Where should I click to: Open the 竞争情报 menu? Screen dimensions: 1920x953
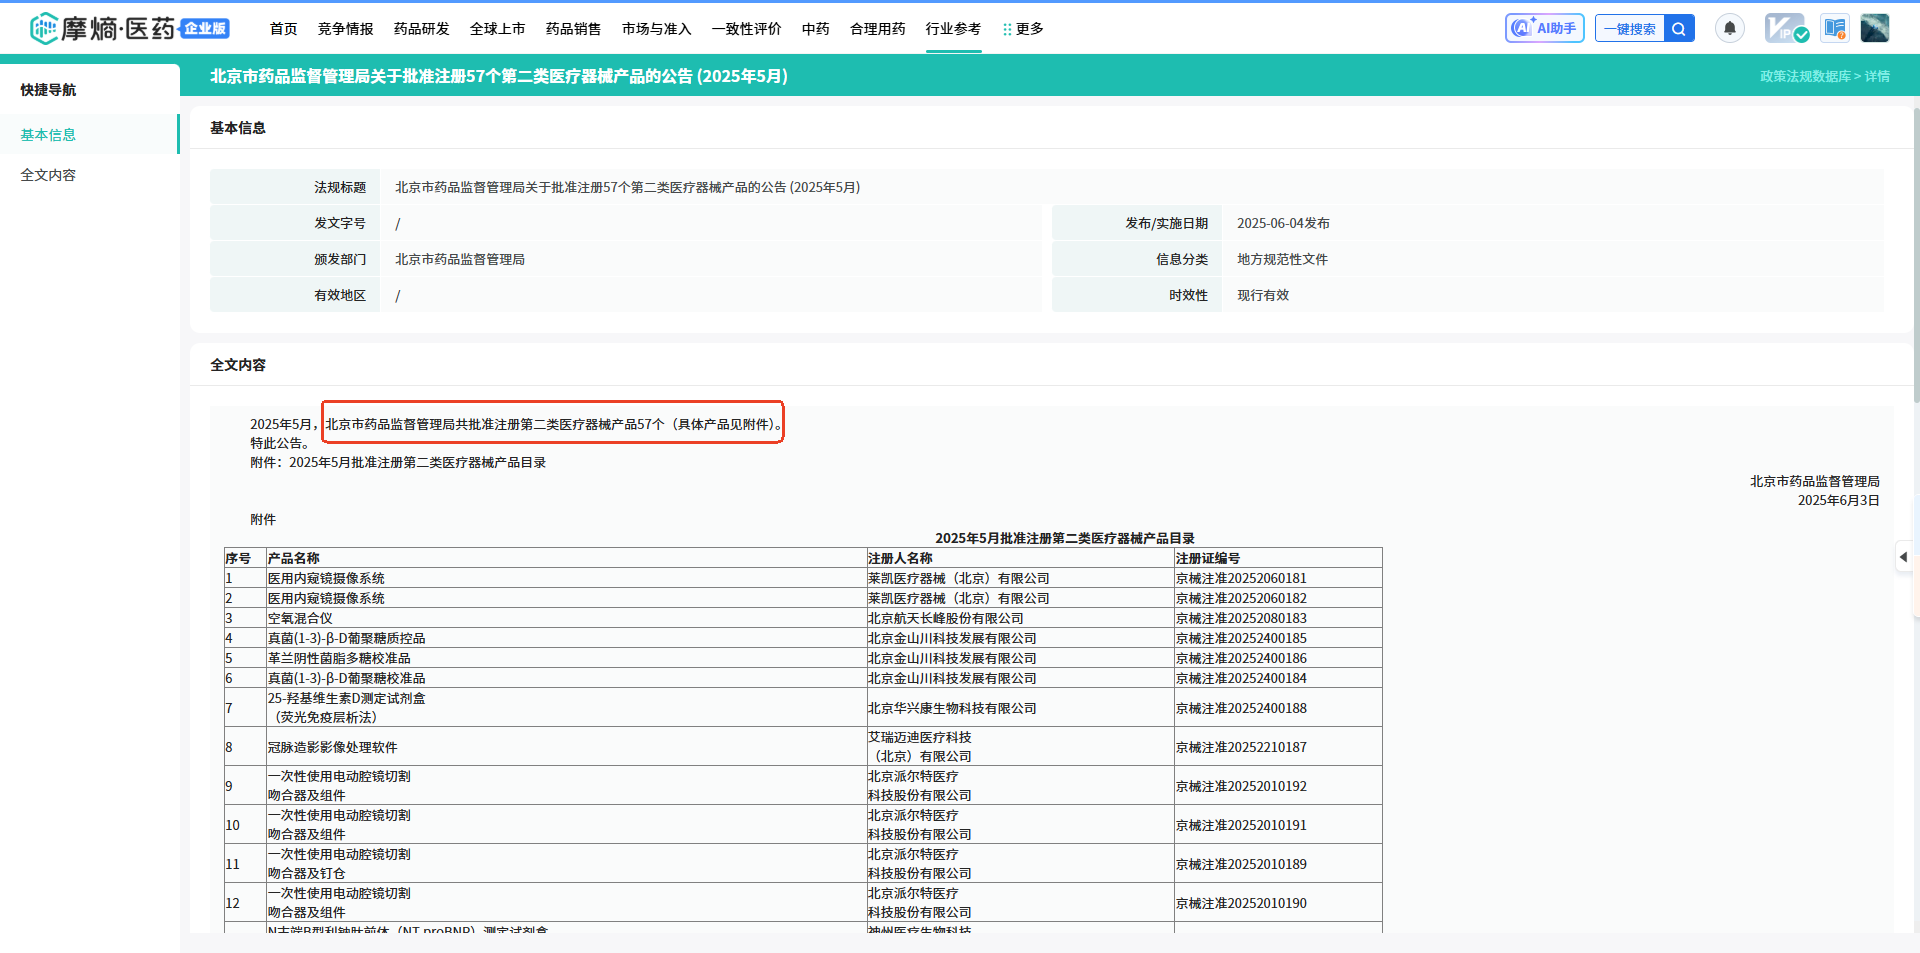click(345, 29)
